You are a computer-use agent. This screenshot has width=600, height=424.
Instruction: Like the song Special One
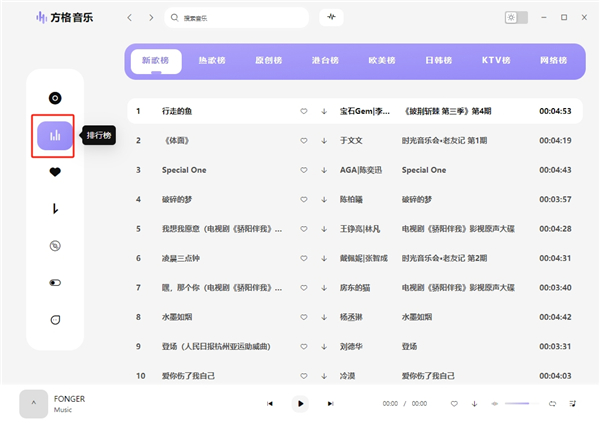point(304,170)
